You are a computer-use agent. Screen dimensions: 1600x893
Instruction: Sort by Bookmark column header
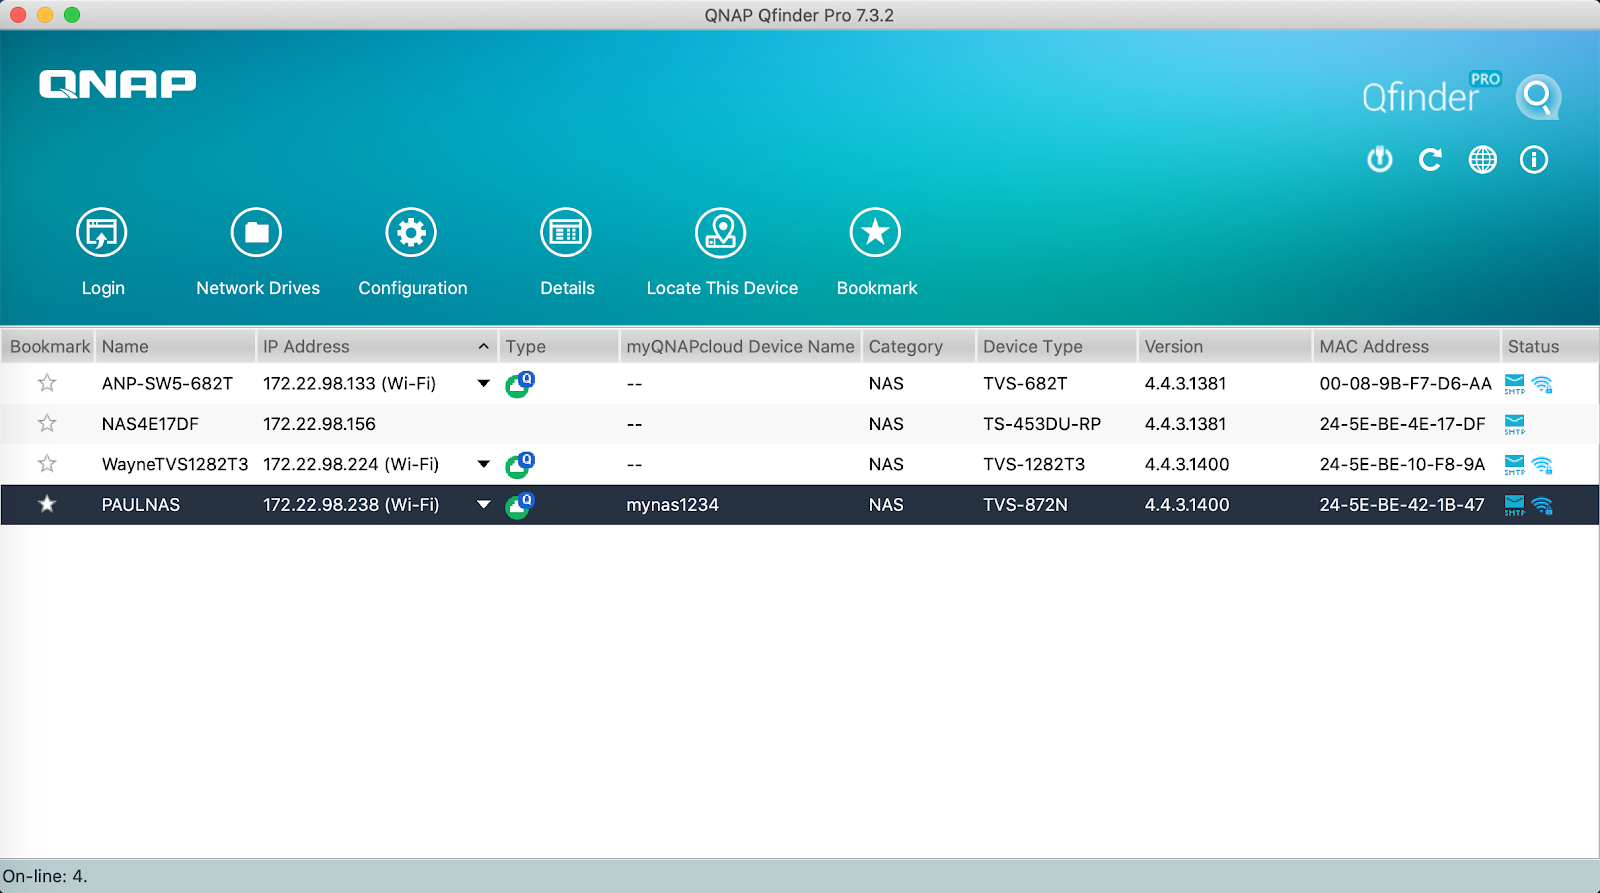[48, 346]
